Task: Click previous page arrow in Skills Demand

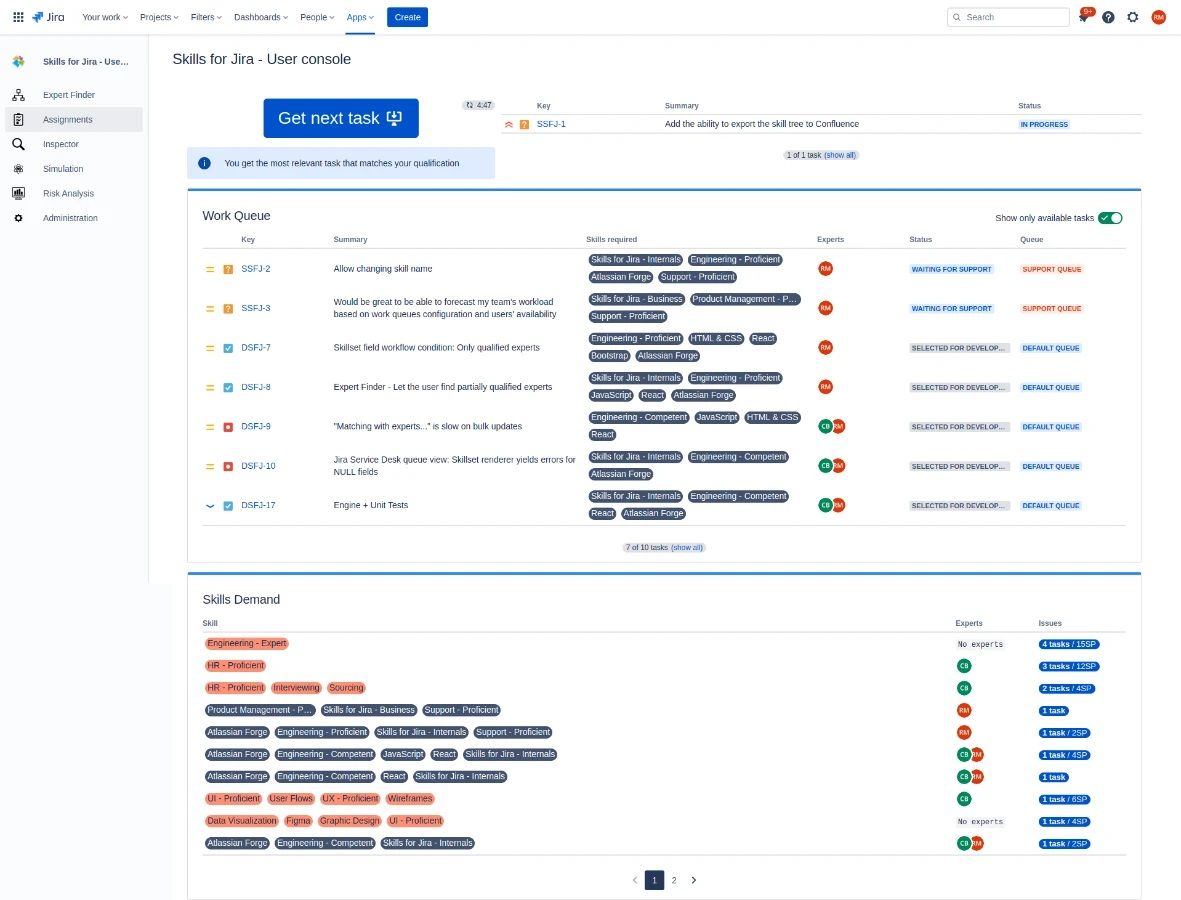Action: pos(635,880)
